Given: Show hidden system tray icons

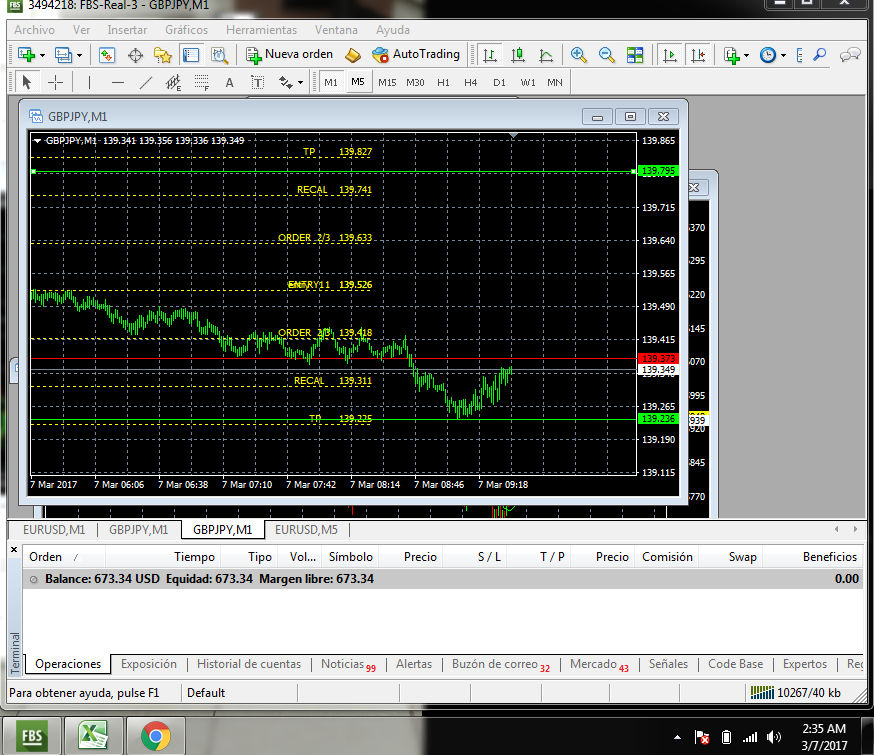Looking at the screenshot, I should coord(677,737).
